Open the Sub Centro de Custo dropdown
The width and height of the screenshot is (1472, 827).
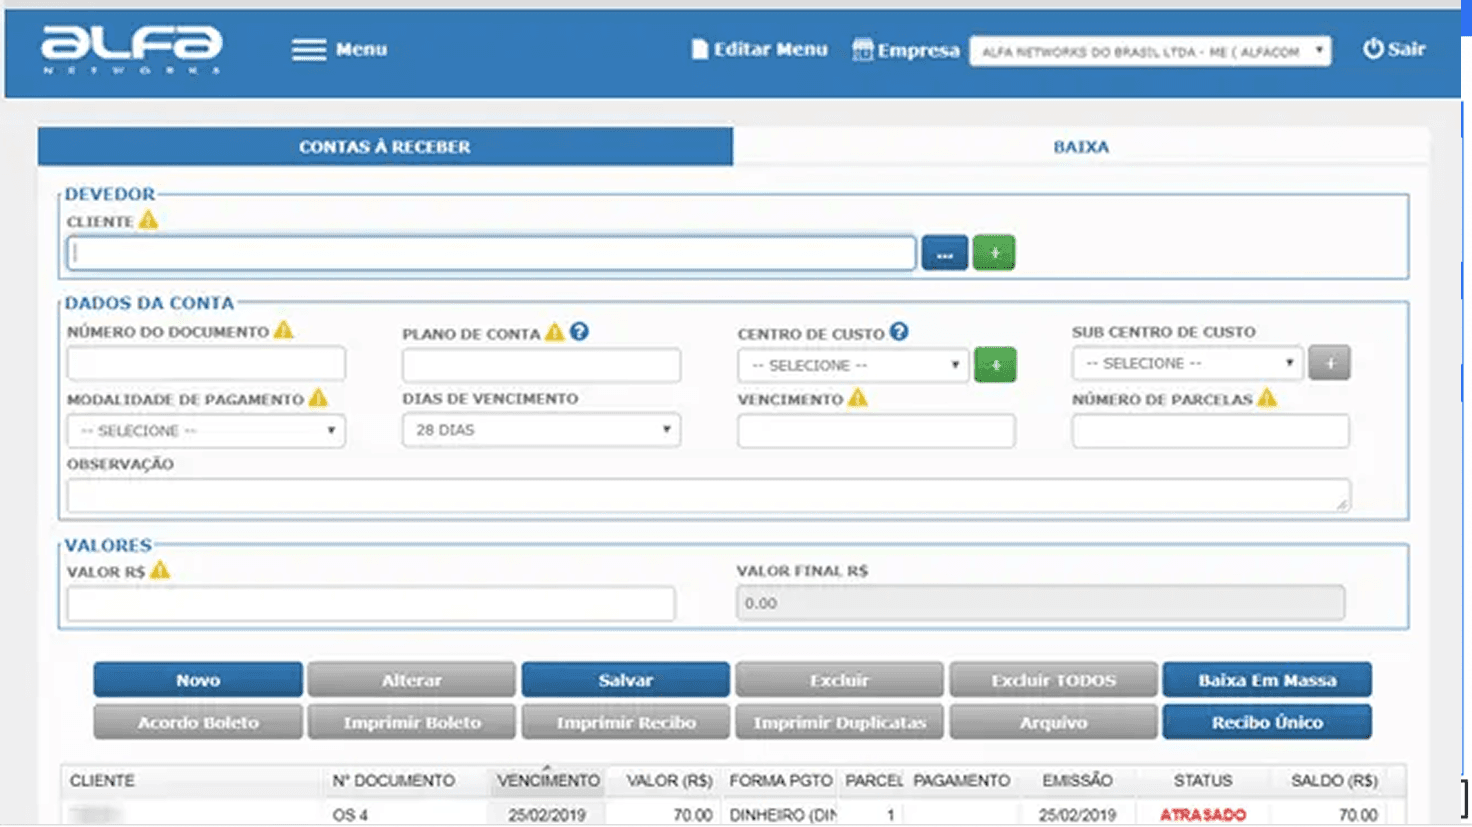tap(1187, 363)
